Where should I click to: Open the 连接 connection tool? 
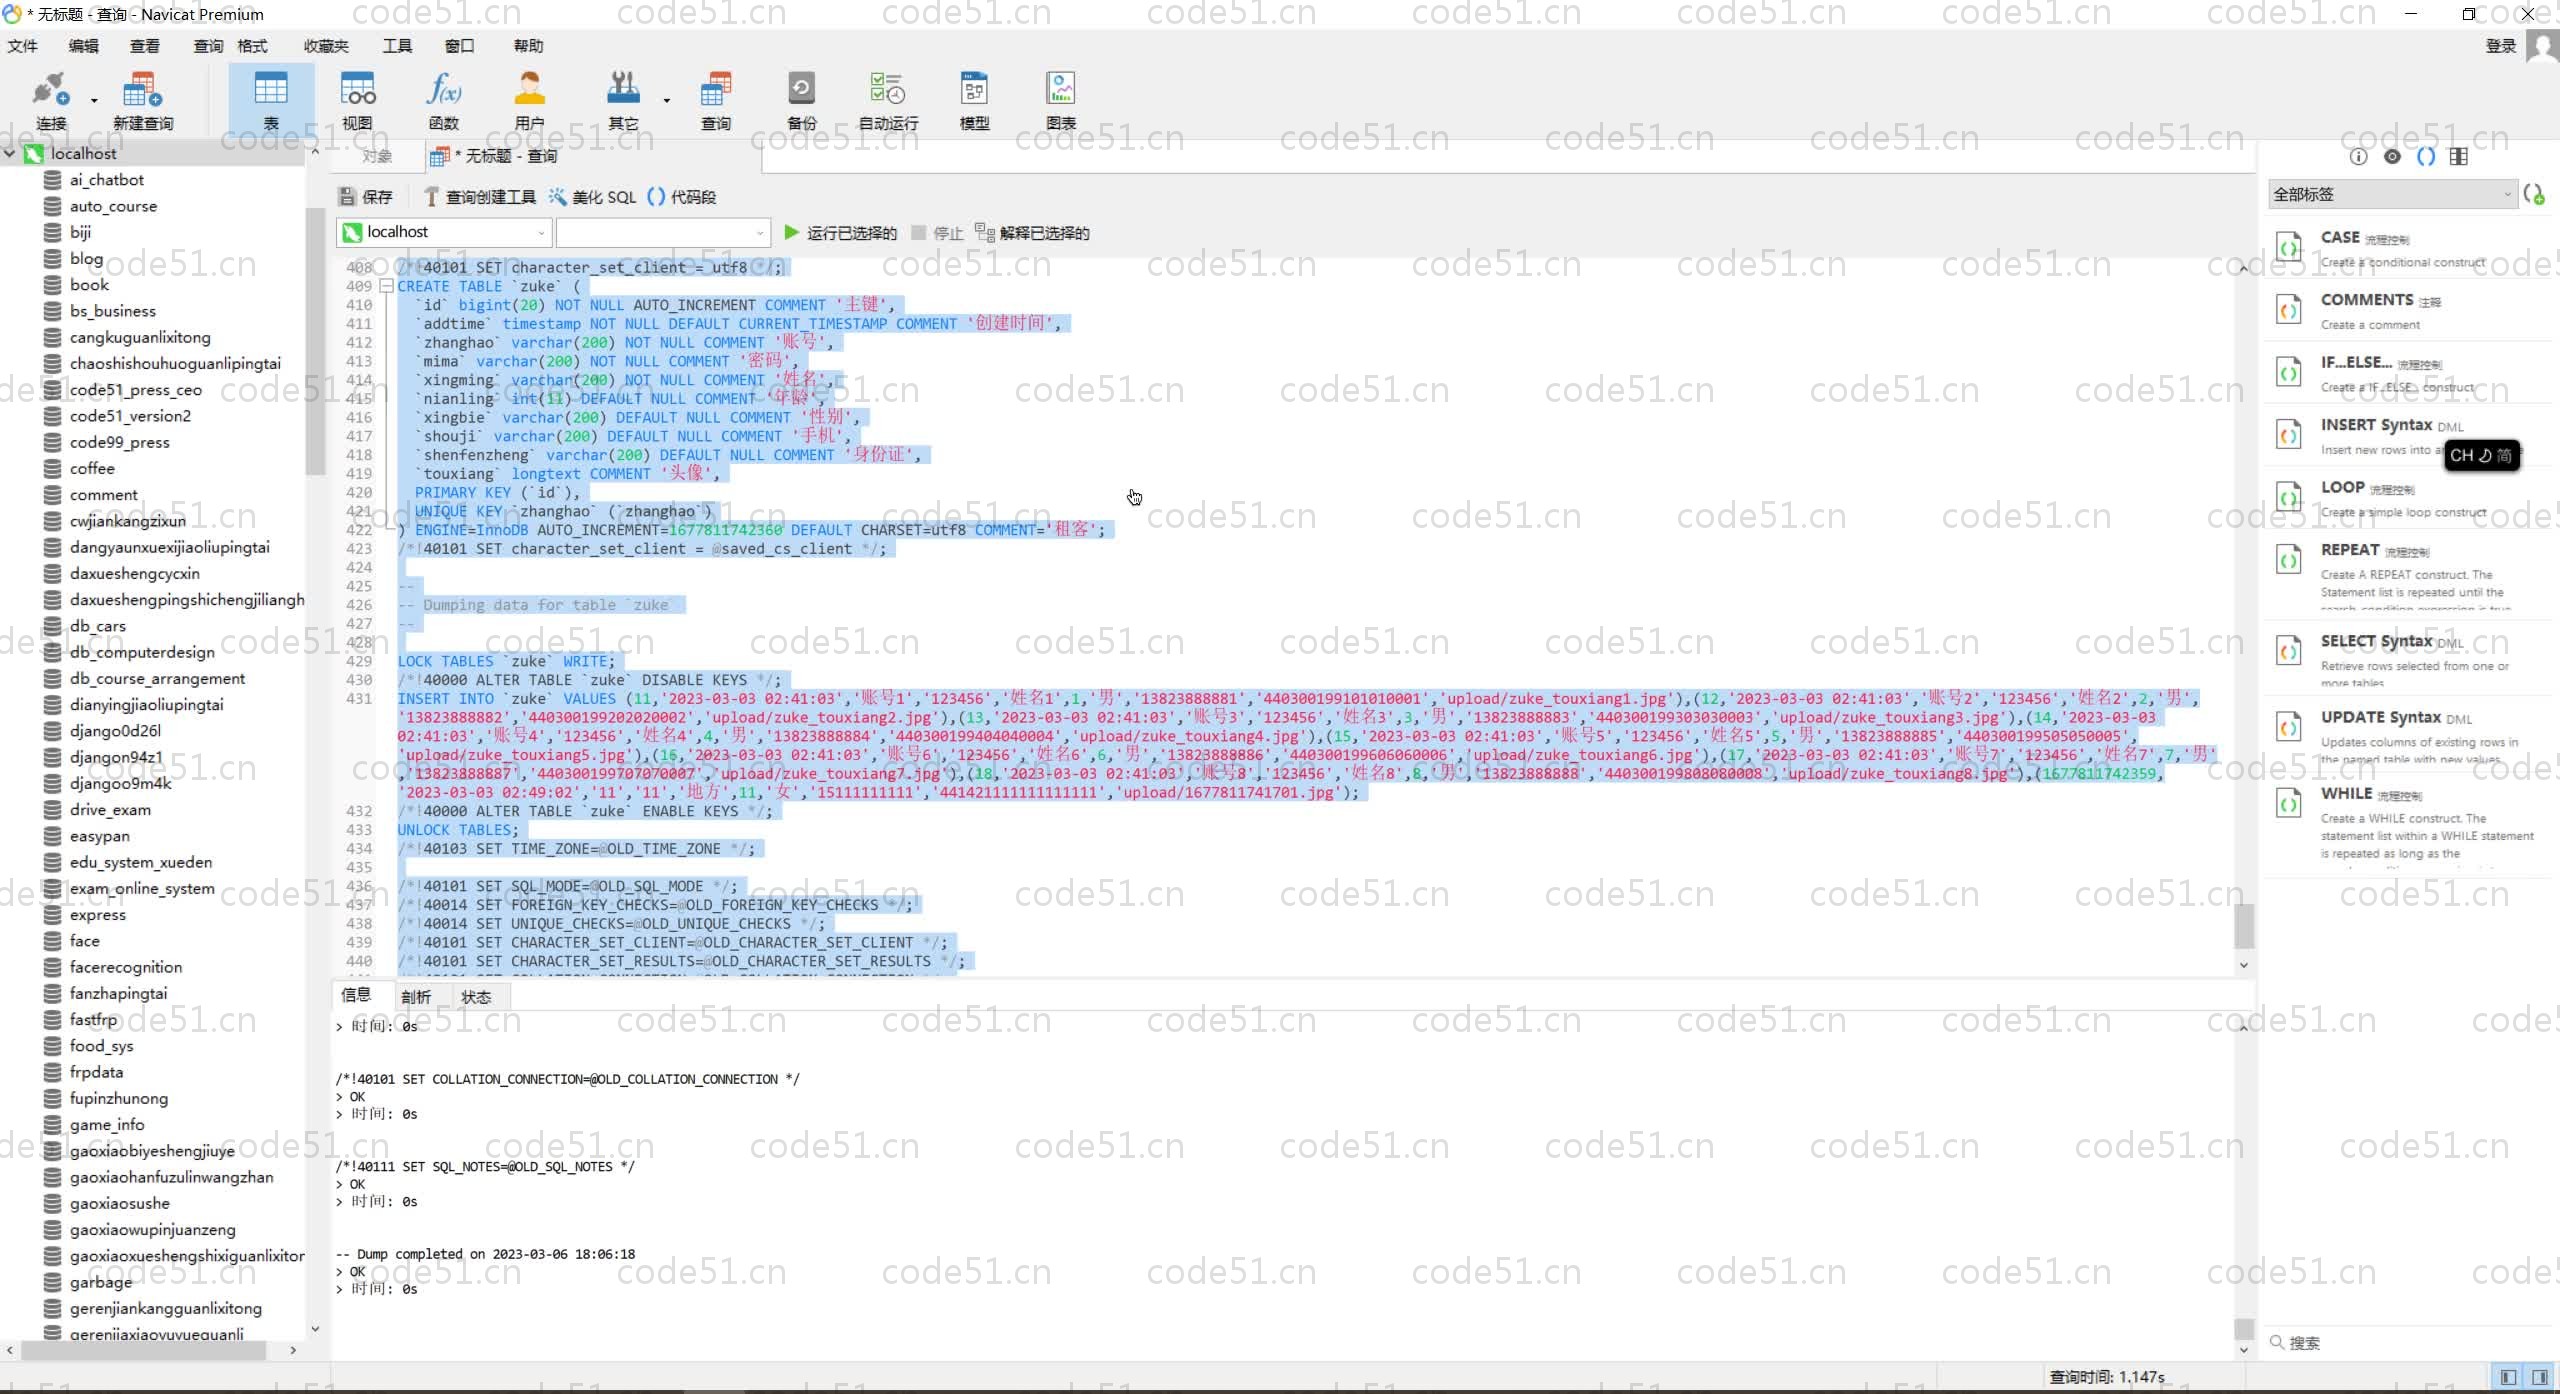tap(50, 101)
